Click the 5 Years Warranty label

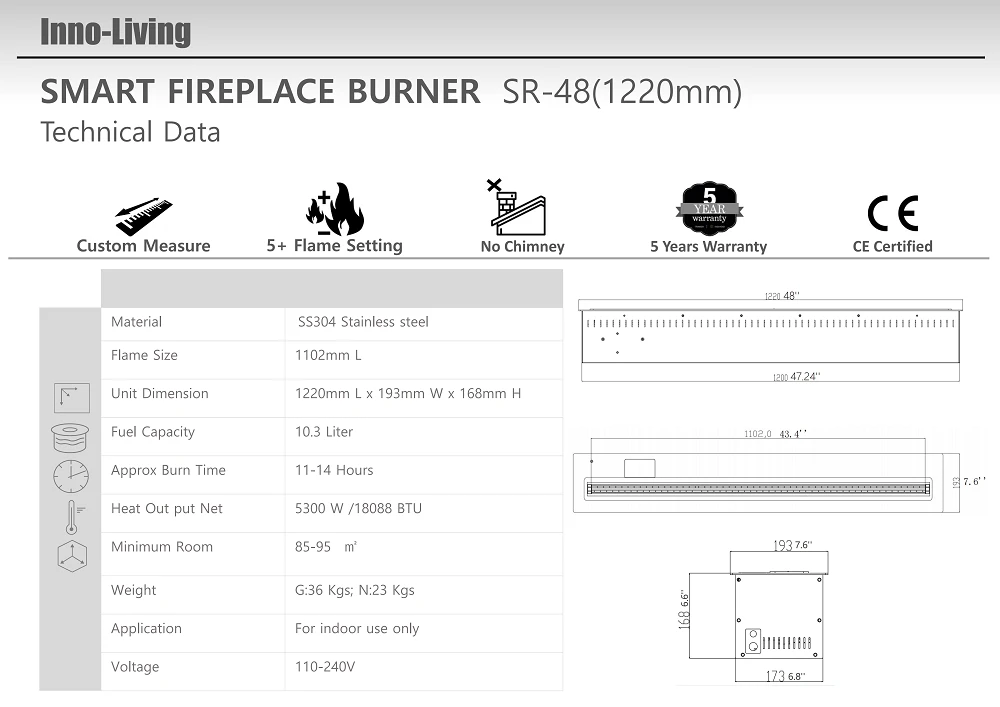point(709,246)
